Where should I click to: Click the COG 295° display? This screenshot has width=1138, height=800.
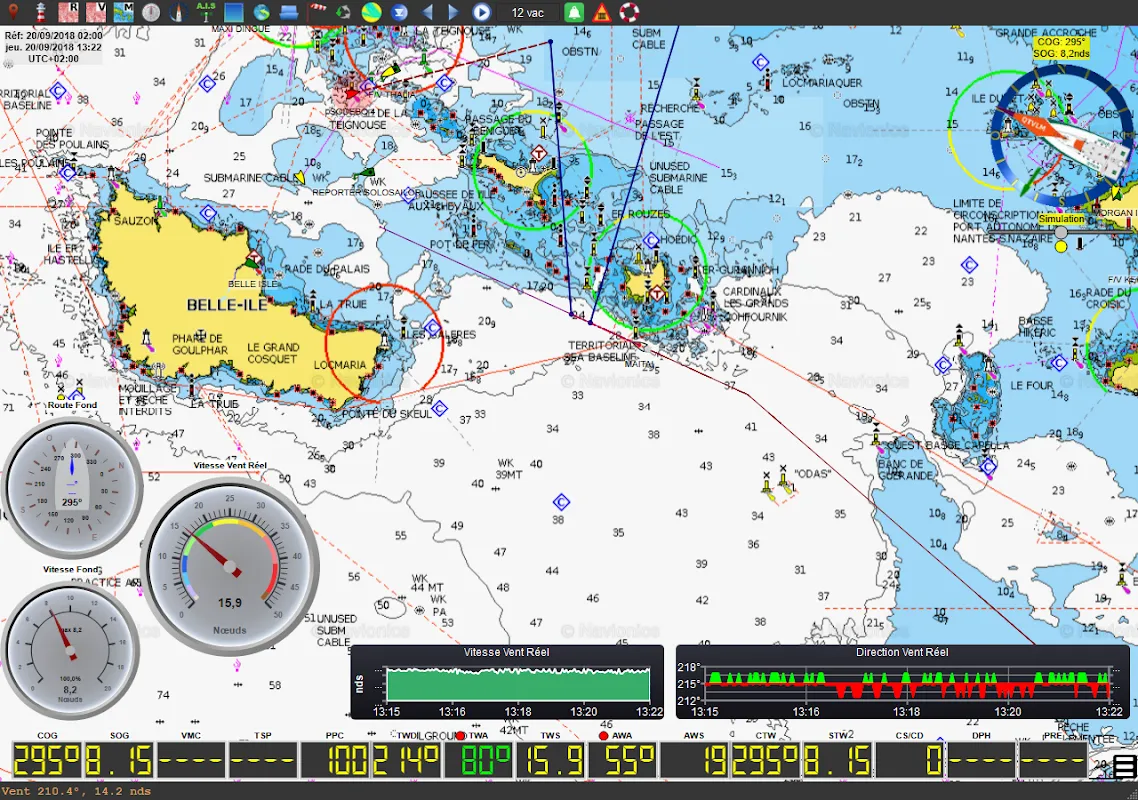47,760
